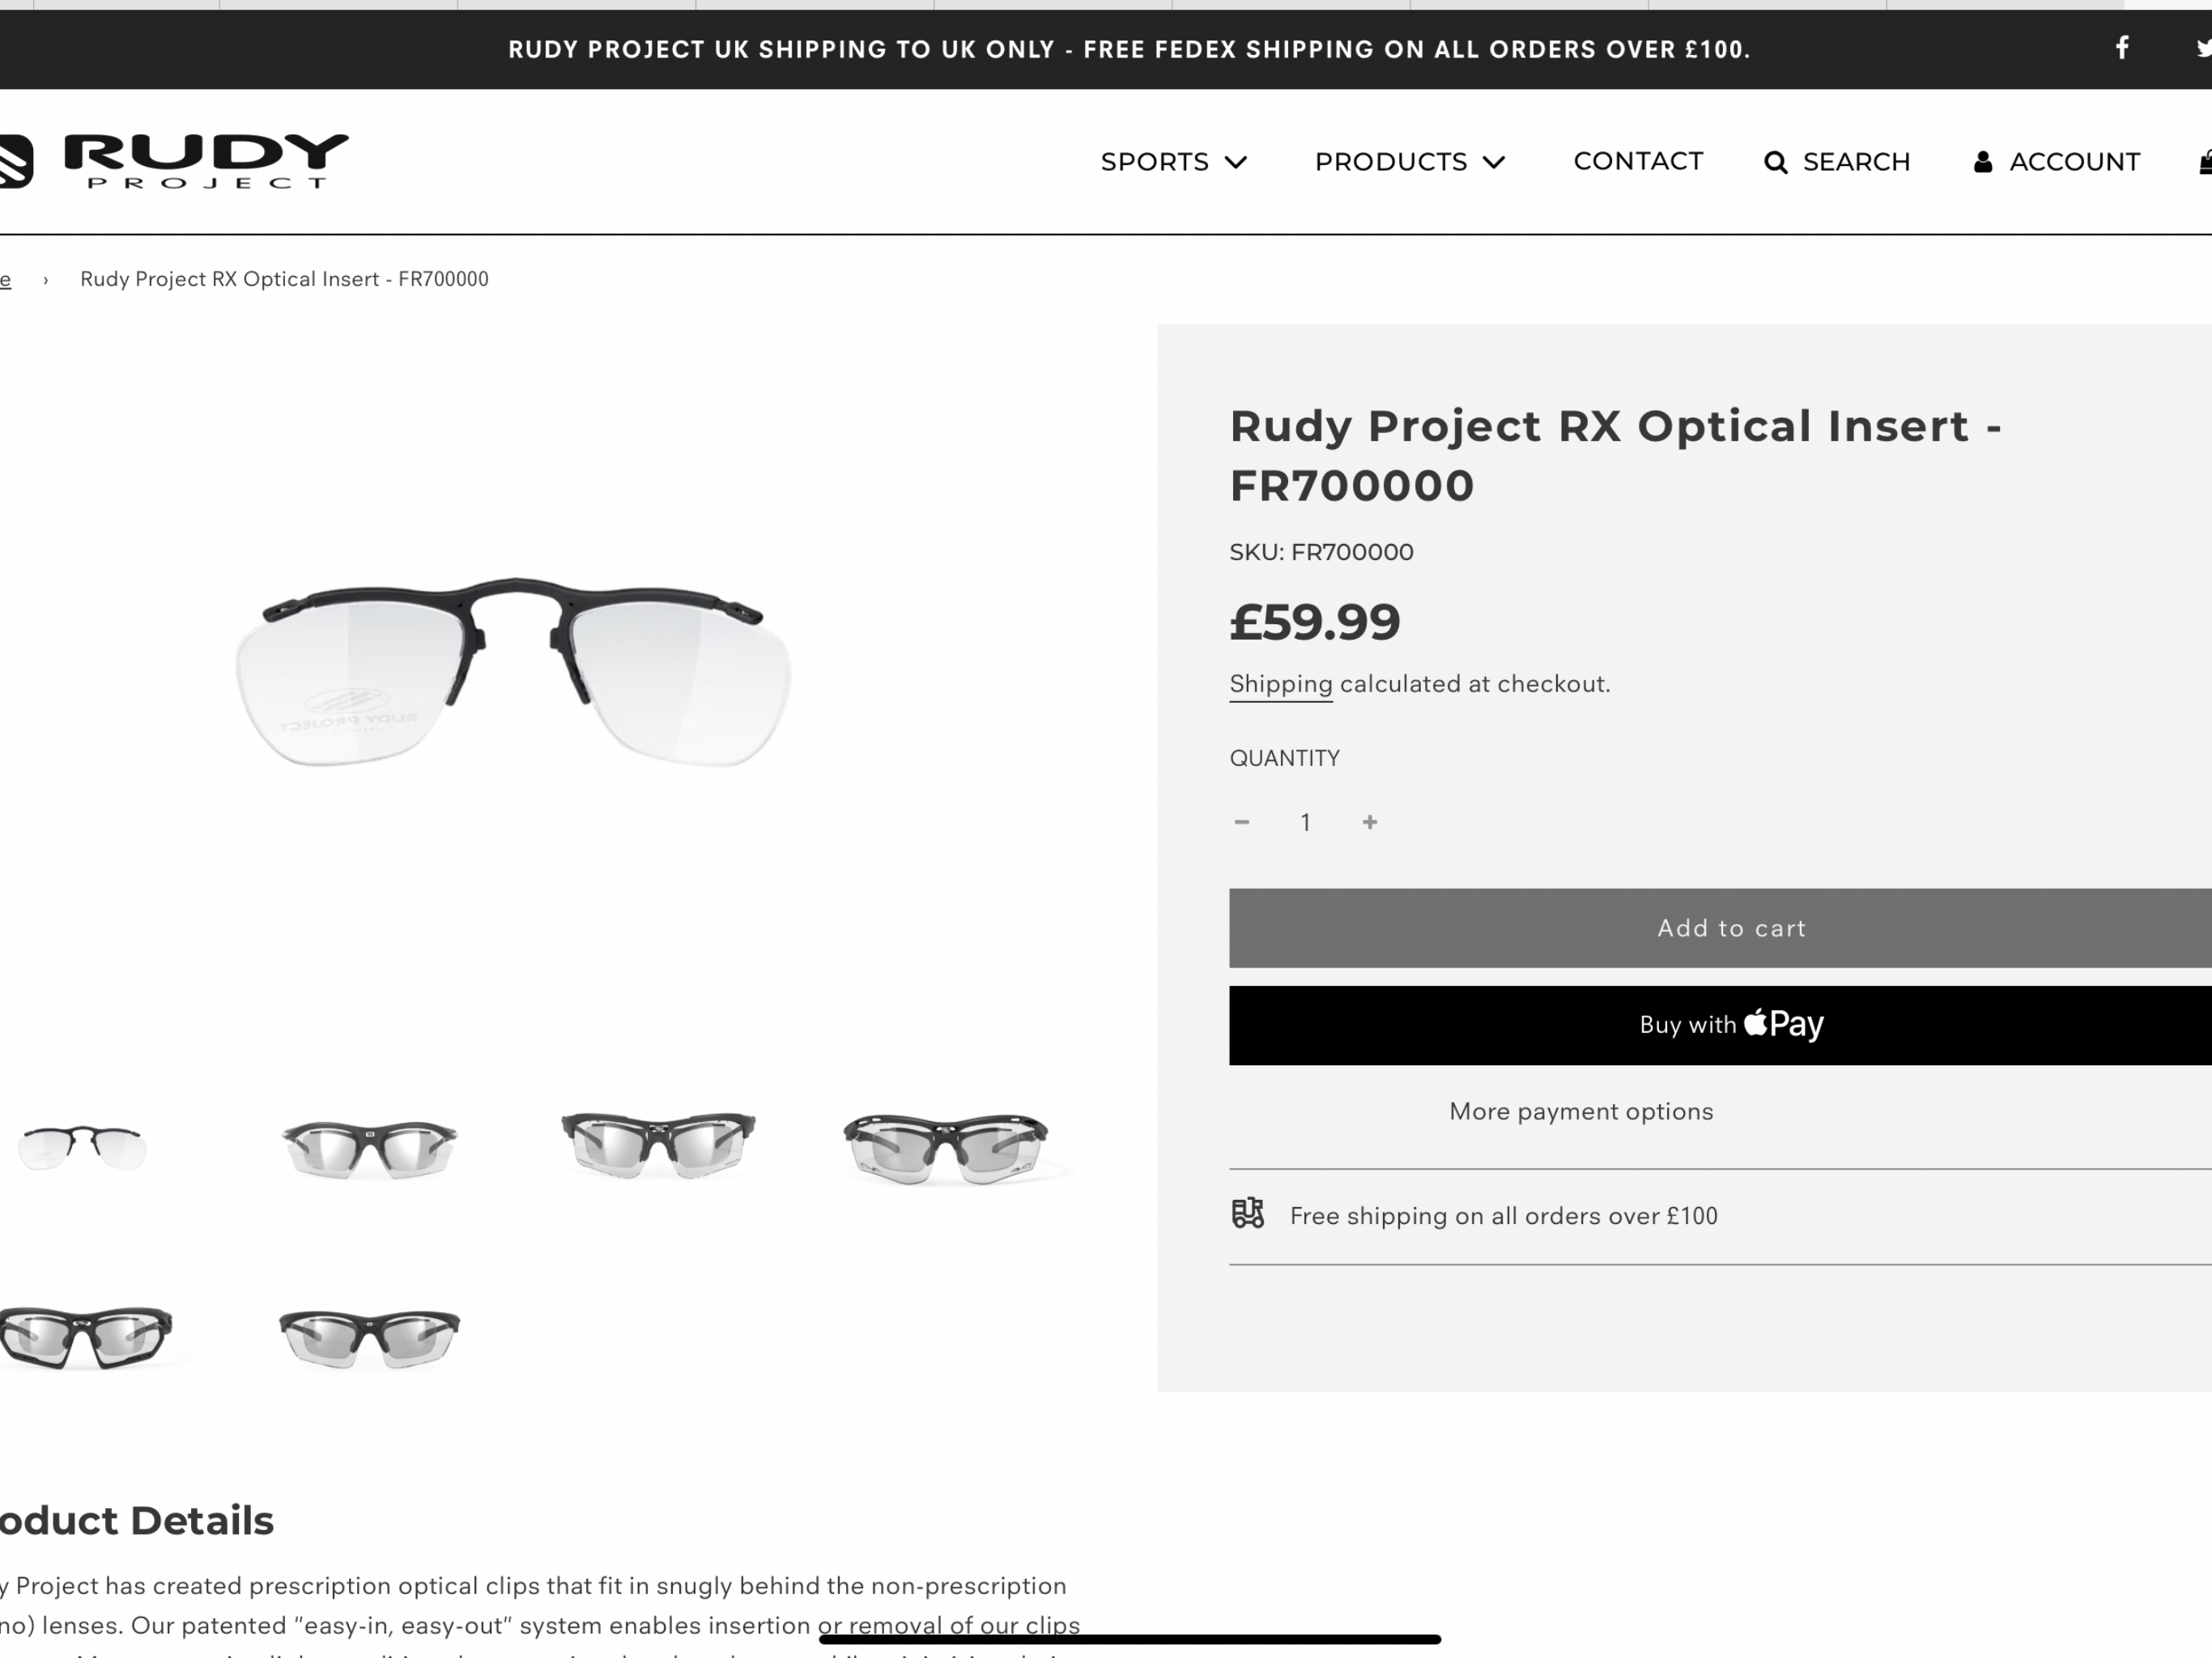Select the first thumbnail of the insert alone
This screenshot has height=1658, width=2212.
point(83,1146)
